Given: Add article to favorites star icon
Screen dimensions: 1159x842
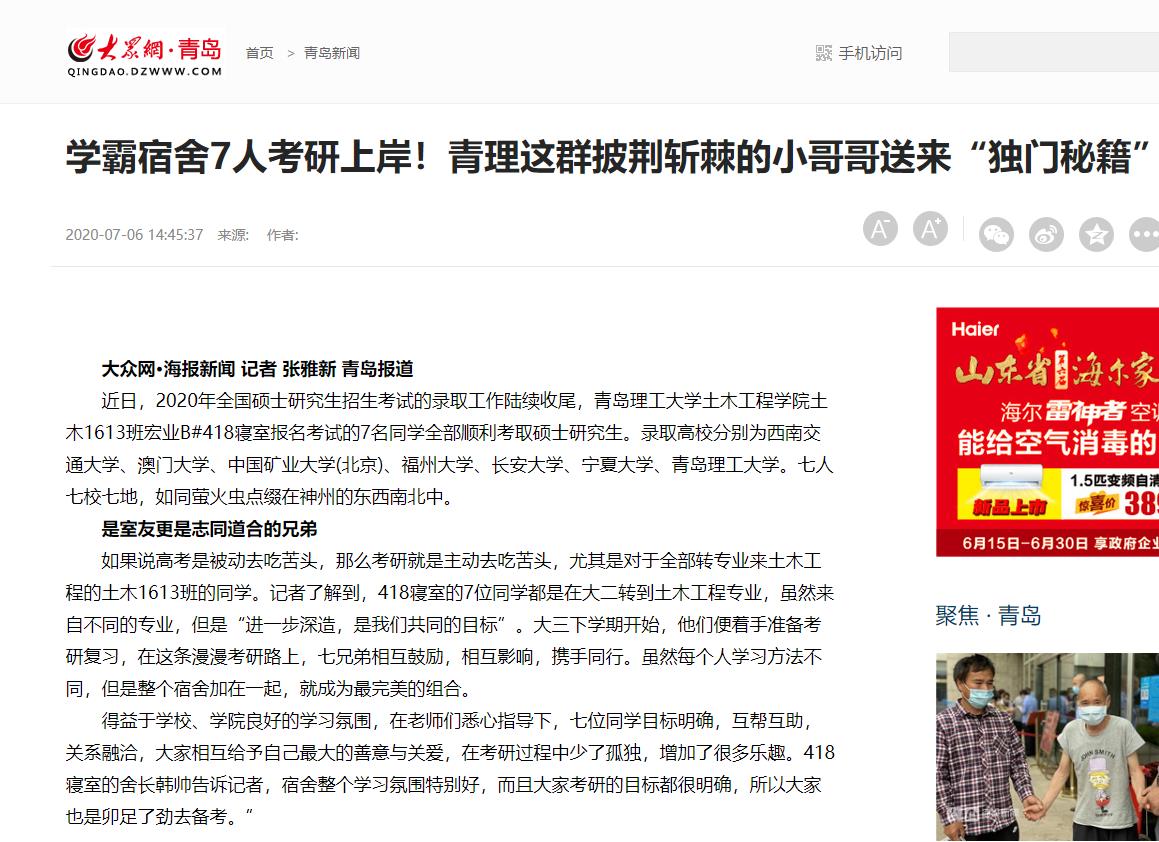Looking at the screenshot, I should (x=1096, y=235).
